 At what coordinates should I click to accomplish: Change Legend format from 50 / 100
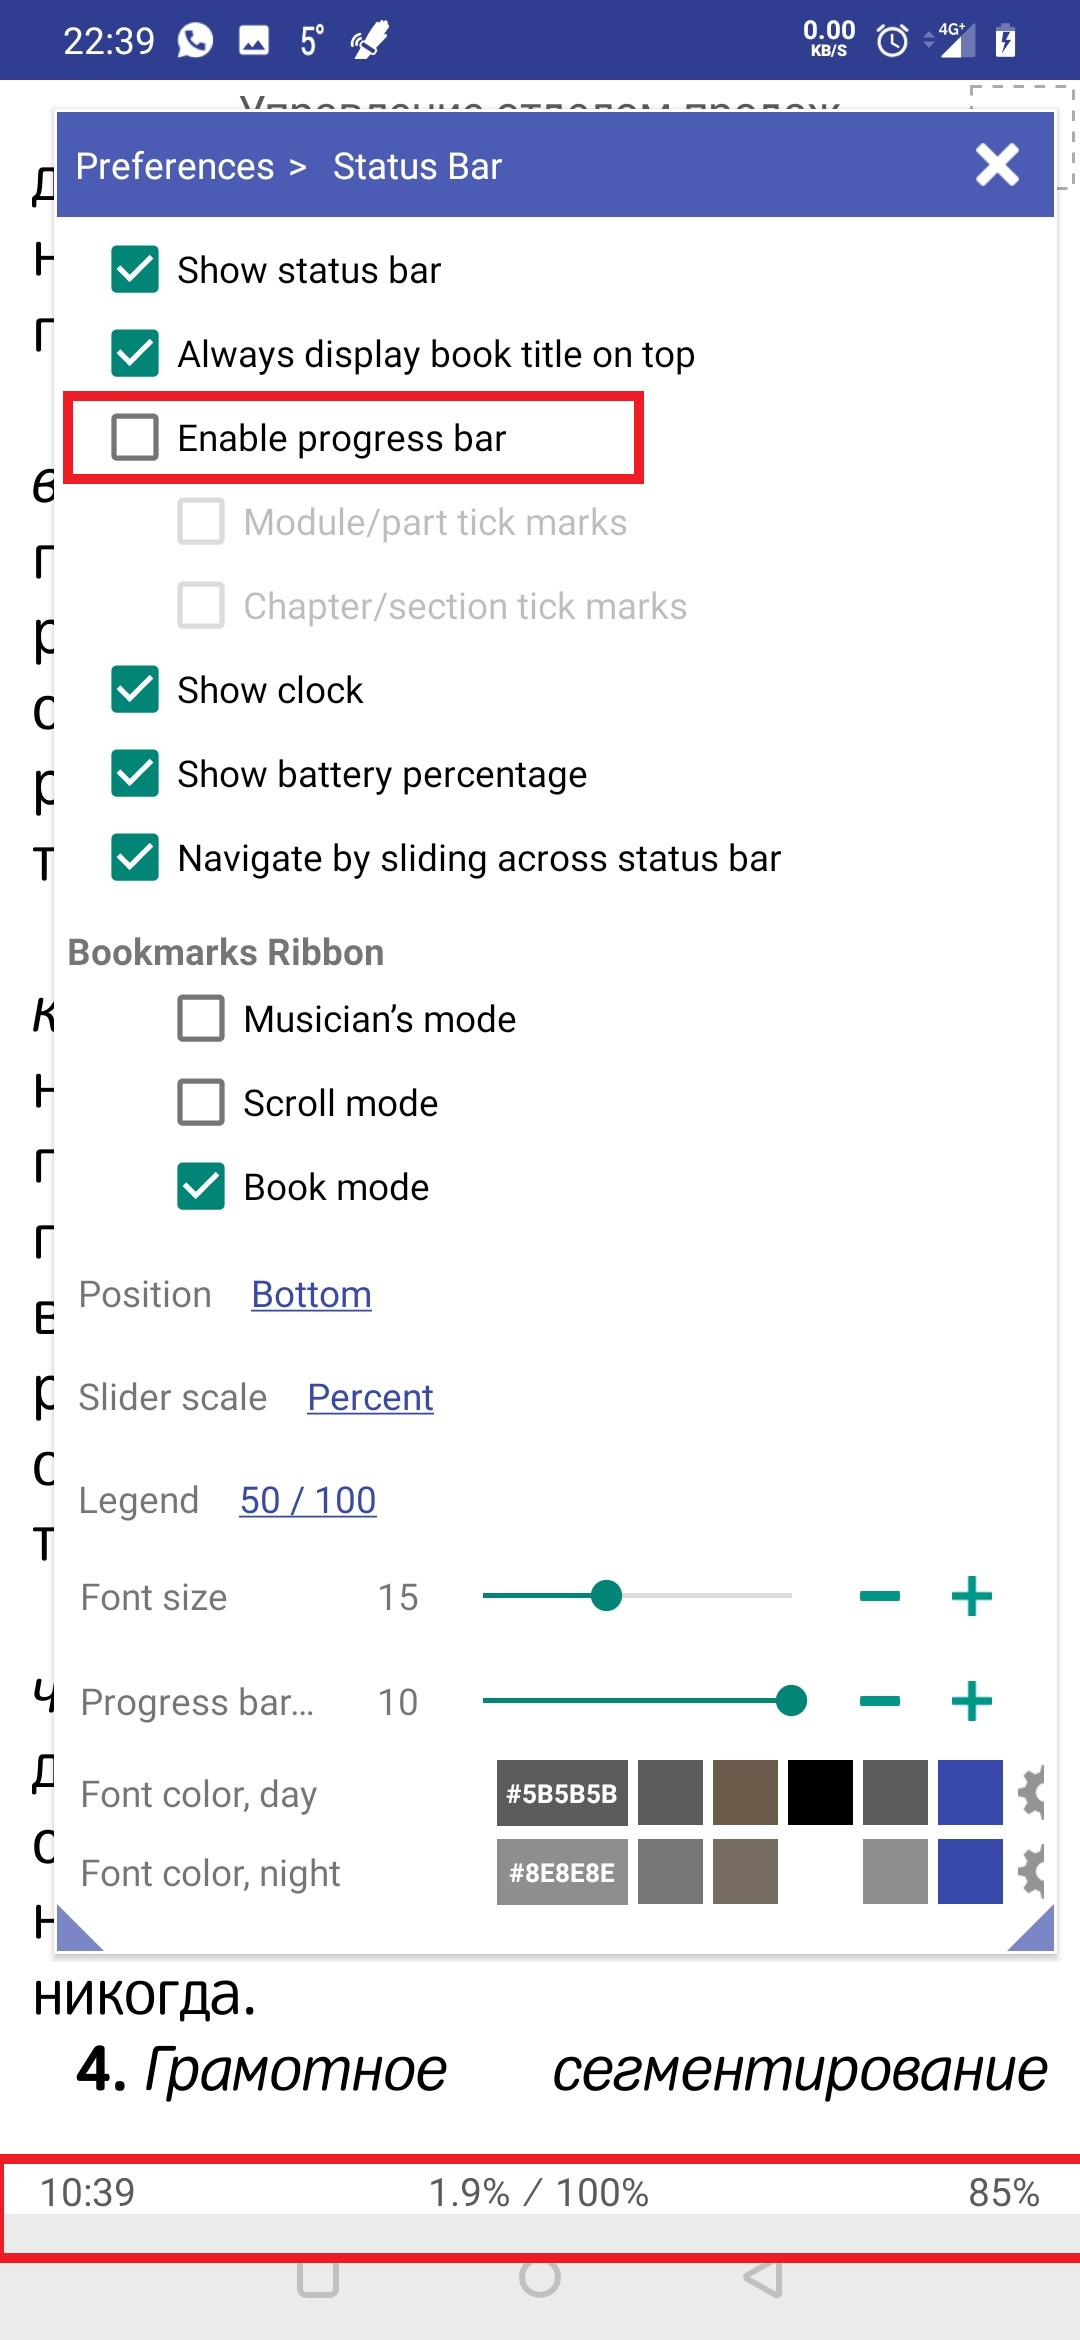tap(308, 1501)
